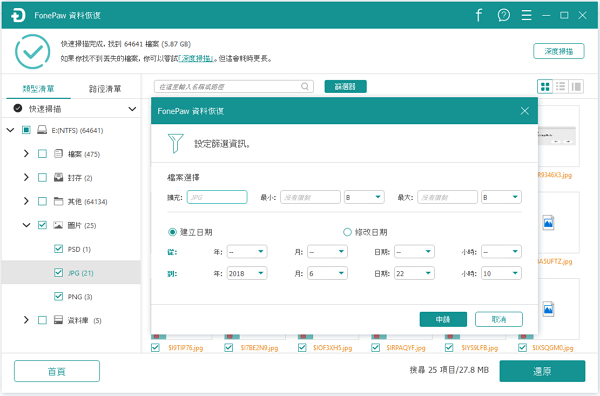This screenshot has height=396, width=600.
Task: Click the funnel filter icon in dialog
Action: click(176, 143)
